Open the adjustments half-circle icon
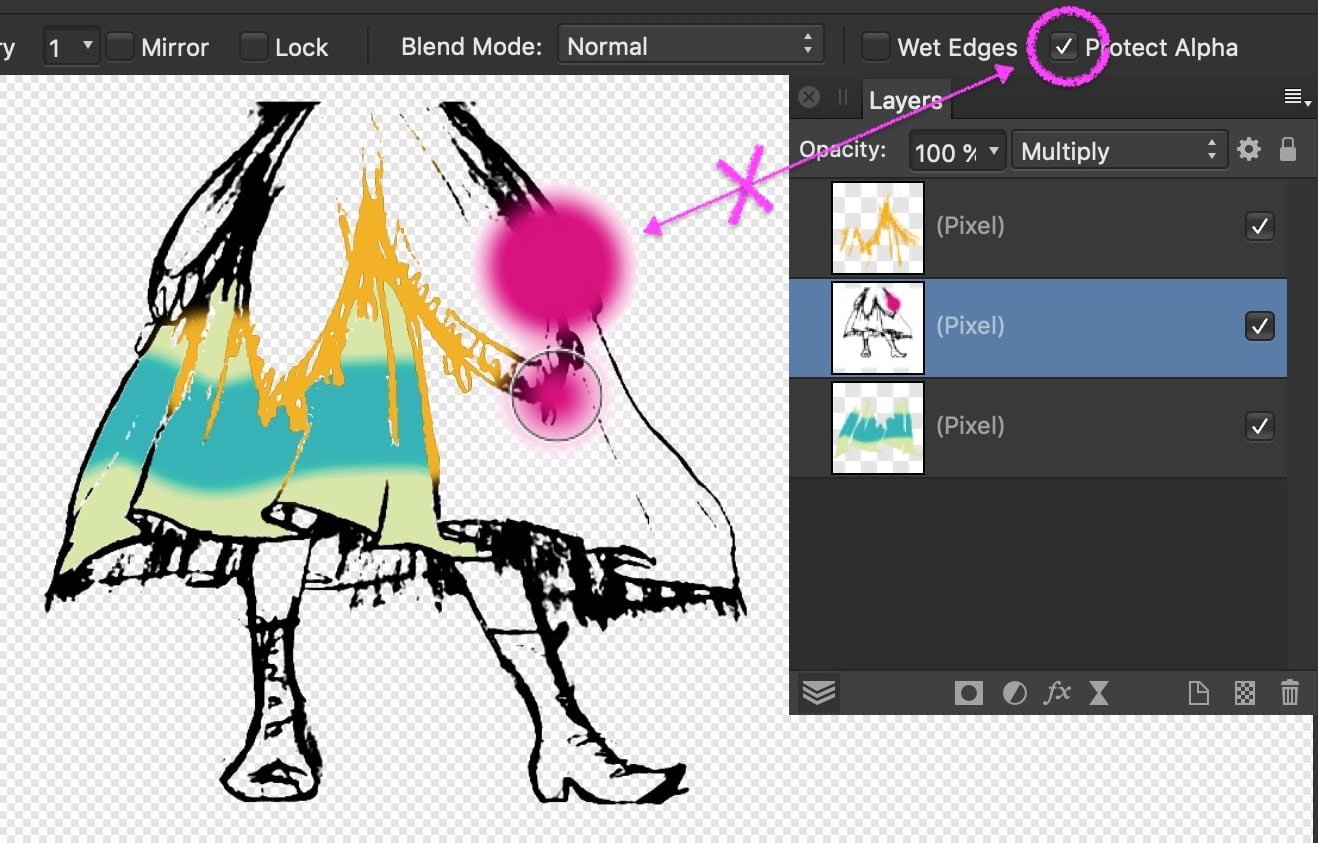 (1014, 693)
